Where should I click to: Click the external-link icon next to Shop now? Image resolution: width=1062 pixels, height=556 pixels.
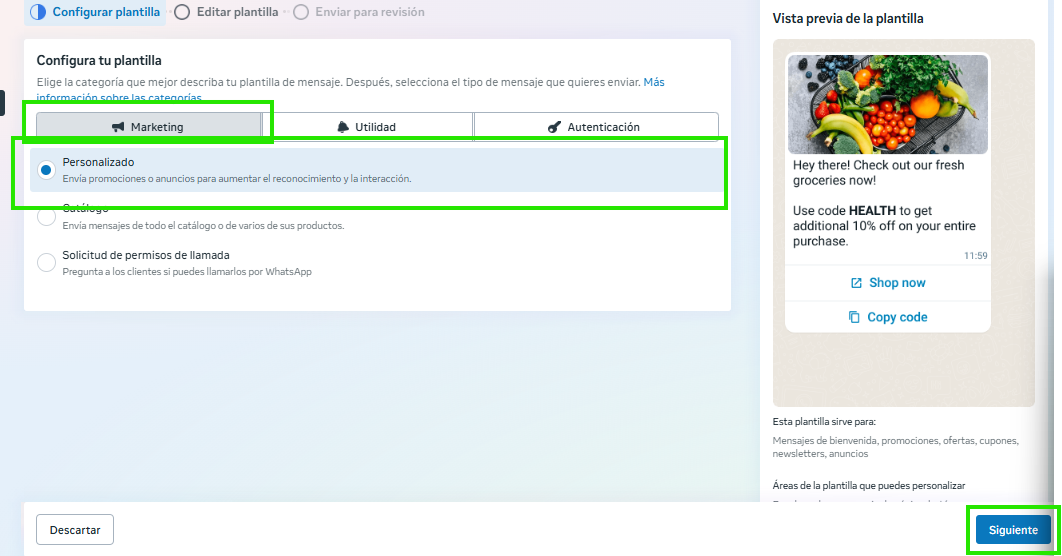click(856, 283)
